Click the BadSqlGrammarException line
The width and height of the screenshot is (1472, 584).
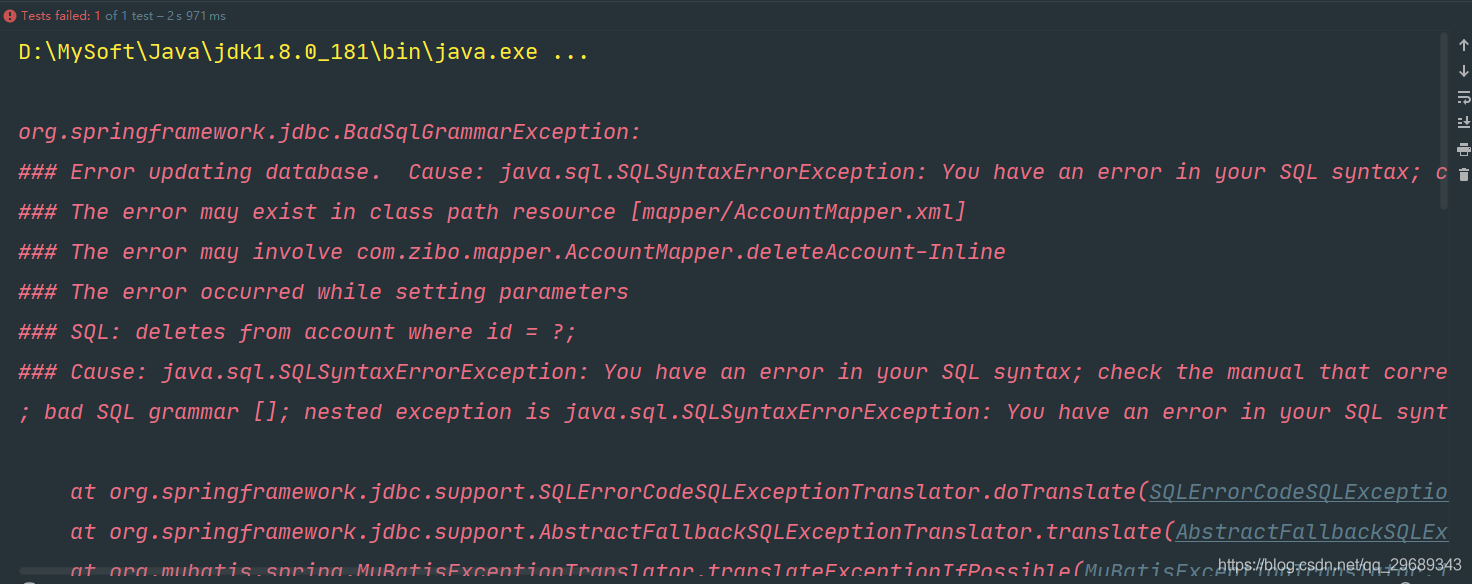(329, 132)
